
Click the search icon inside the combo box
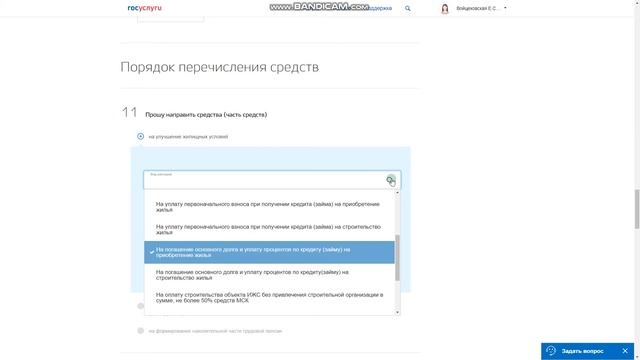(x=390, y=179)
